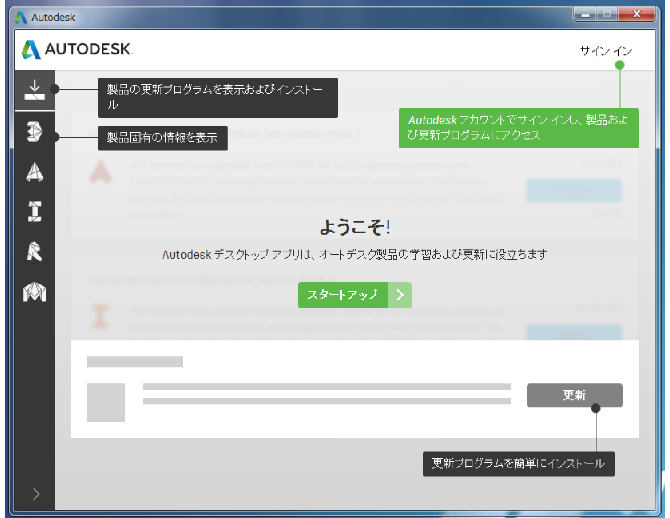Click the サイン イン link
670x518 pixels.
pyautogui.click(x=605, y=51)
